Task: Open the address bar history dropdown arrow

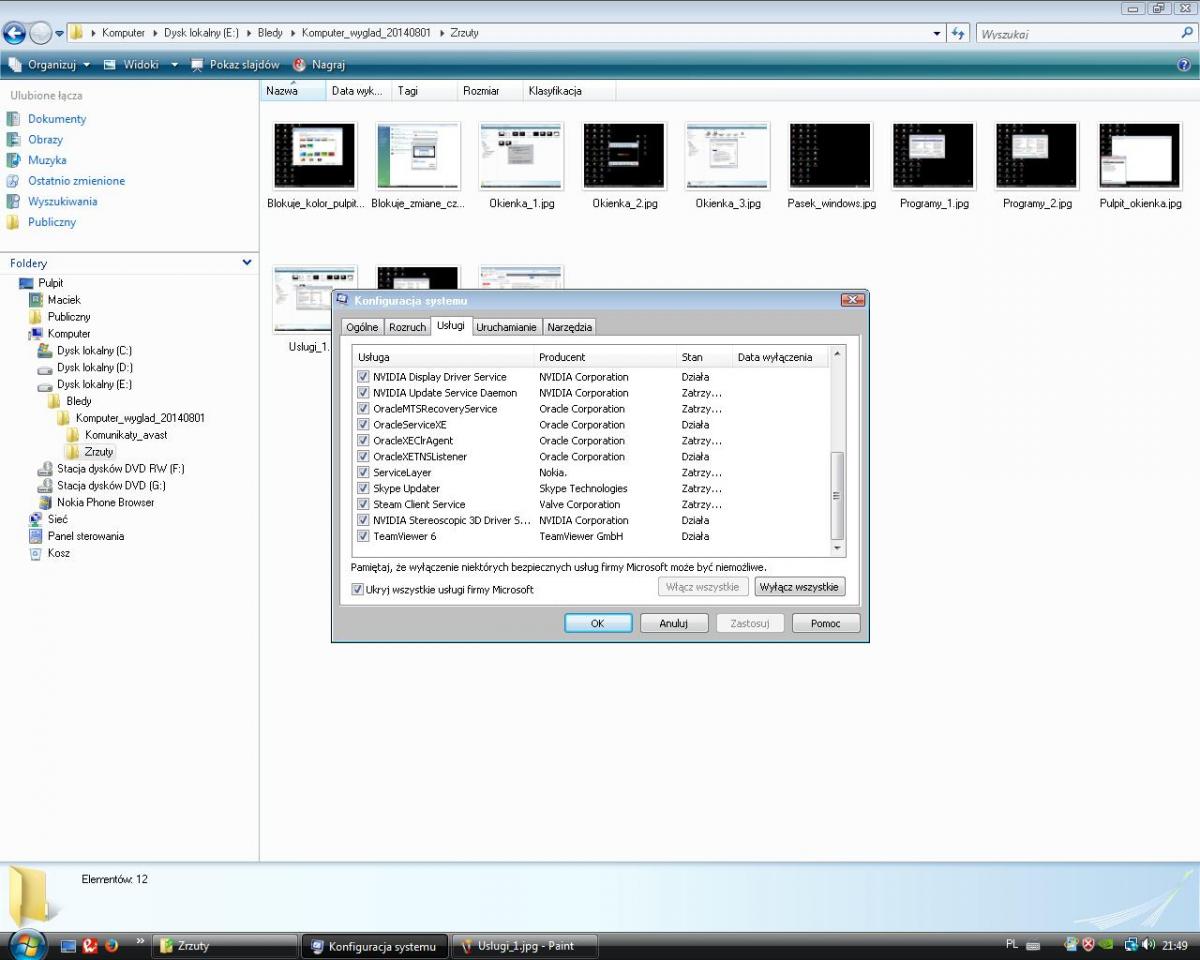Action: pos(937,33)
